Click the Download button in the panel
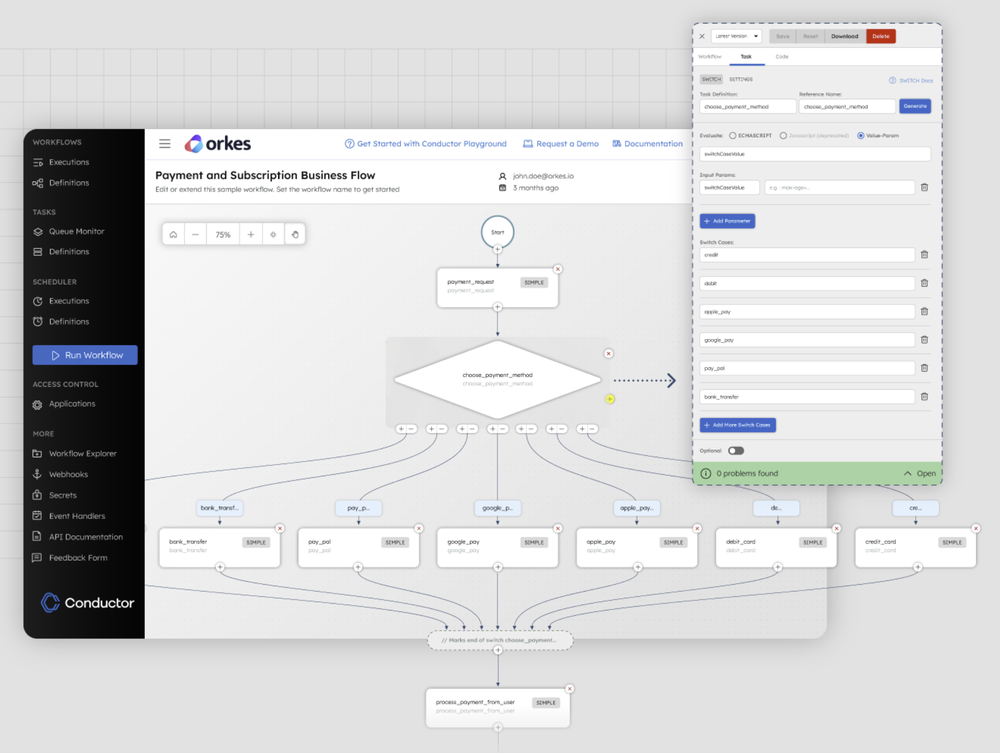Viewport: 1000px width, 753px height. point(844,36)
